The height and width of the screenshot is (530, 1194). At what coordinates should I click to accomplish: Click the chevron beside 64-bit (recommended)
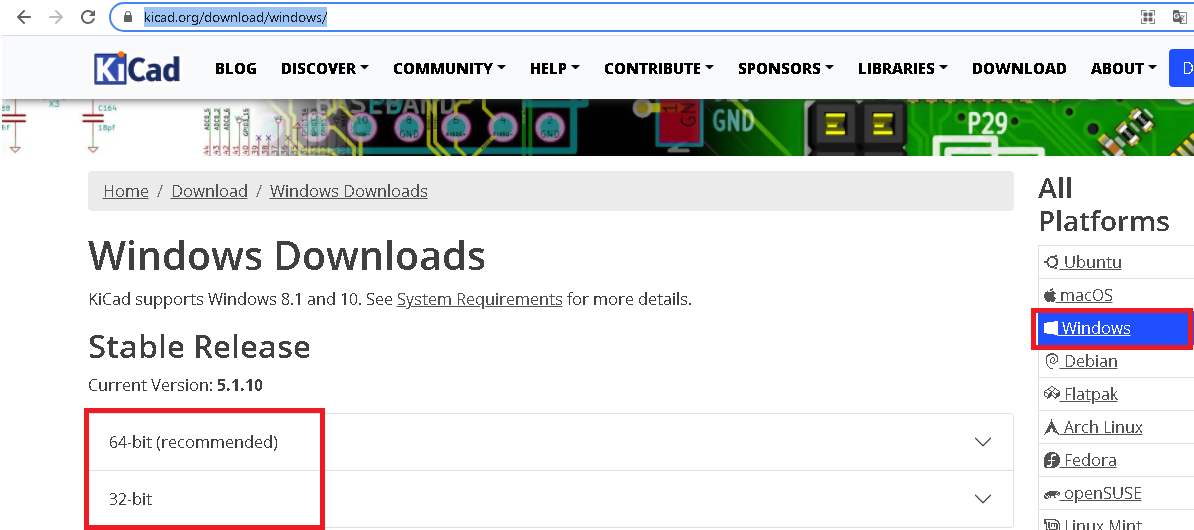(x=983, y=442)
